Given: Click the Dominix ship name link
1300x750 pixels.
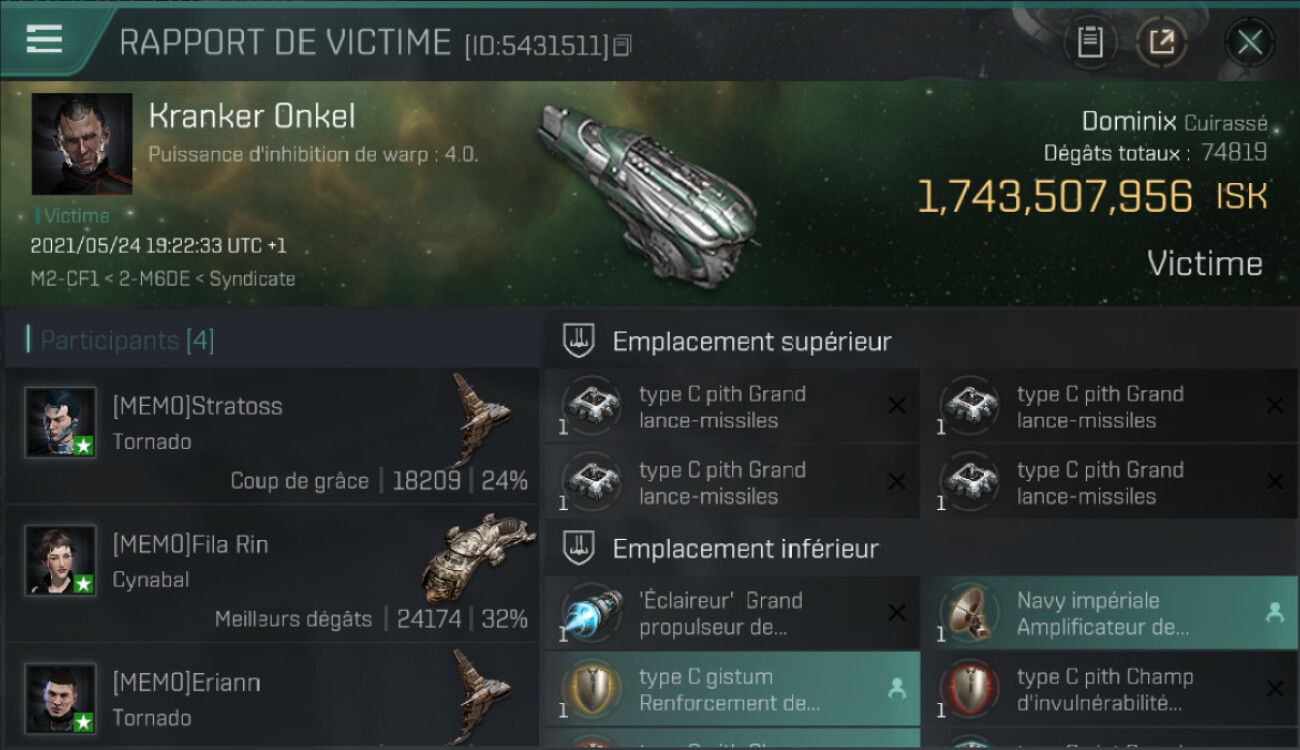Looking at the screenshot, I should (x=1130, y=122).
